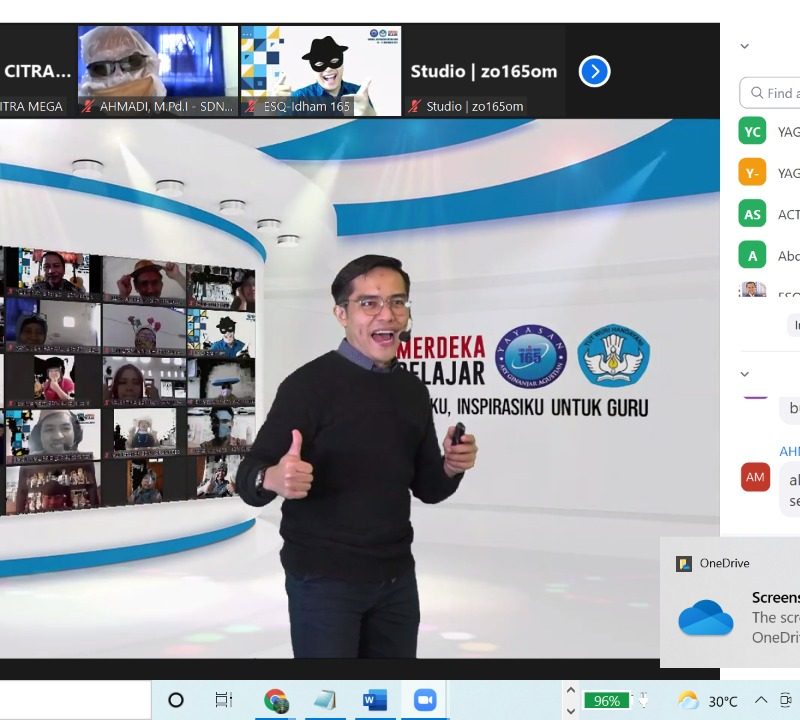The image size is (800, 720).
Task: Click the AM avatar in the chat
Action: (x=755, y=477)
